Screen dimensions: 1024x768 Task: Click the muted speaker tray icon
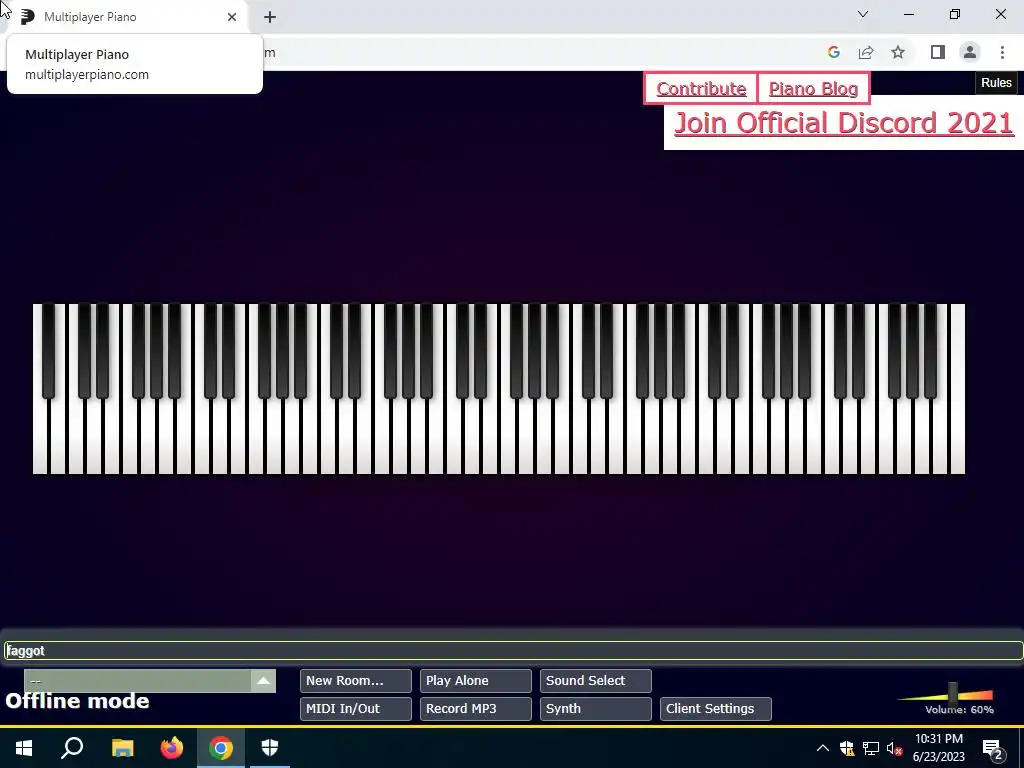point(894,748)
